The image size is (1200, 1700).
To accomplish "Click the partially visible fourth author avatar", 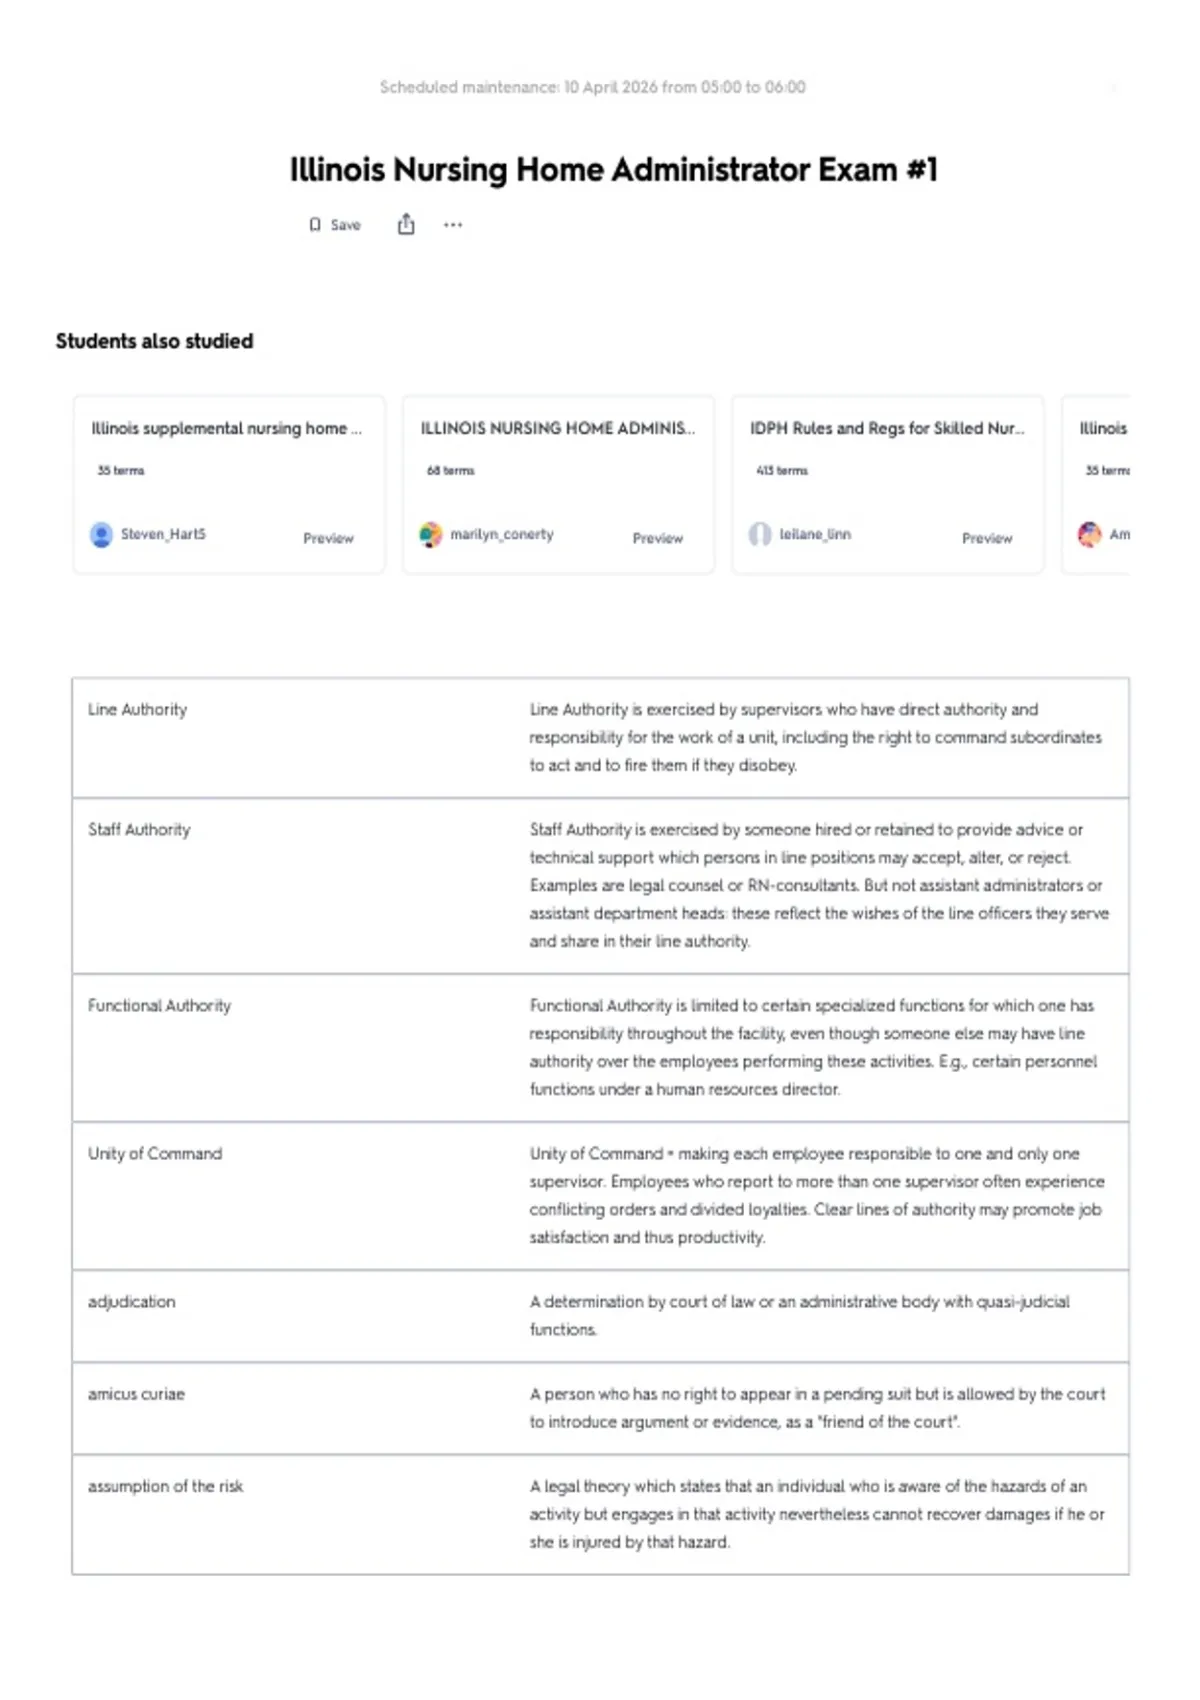I will tap(1089, 535).
